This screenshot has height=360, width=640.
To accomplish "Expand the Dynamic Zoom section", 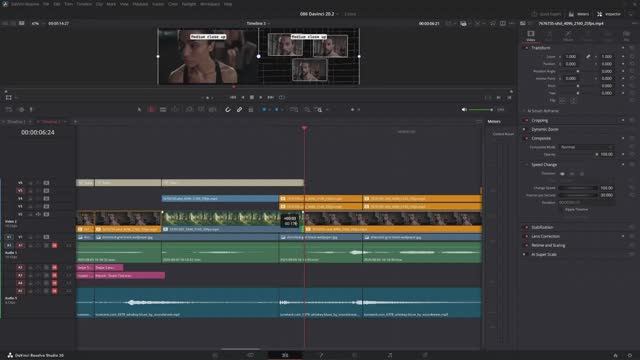I will (544, 129).
